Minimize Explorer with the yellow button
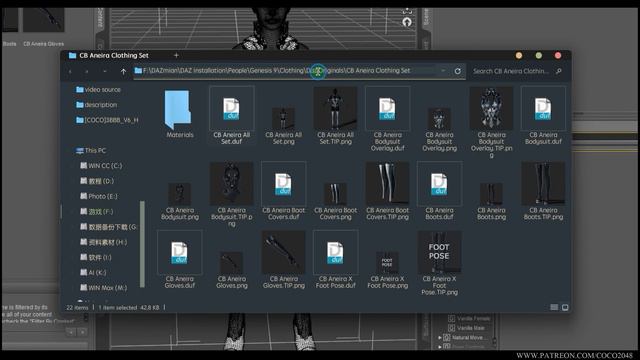Image resolution: width=640 pixels, height=360 pixels. tap(519, 56)
